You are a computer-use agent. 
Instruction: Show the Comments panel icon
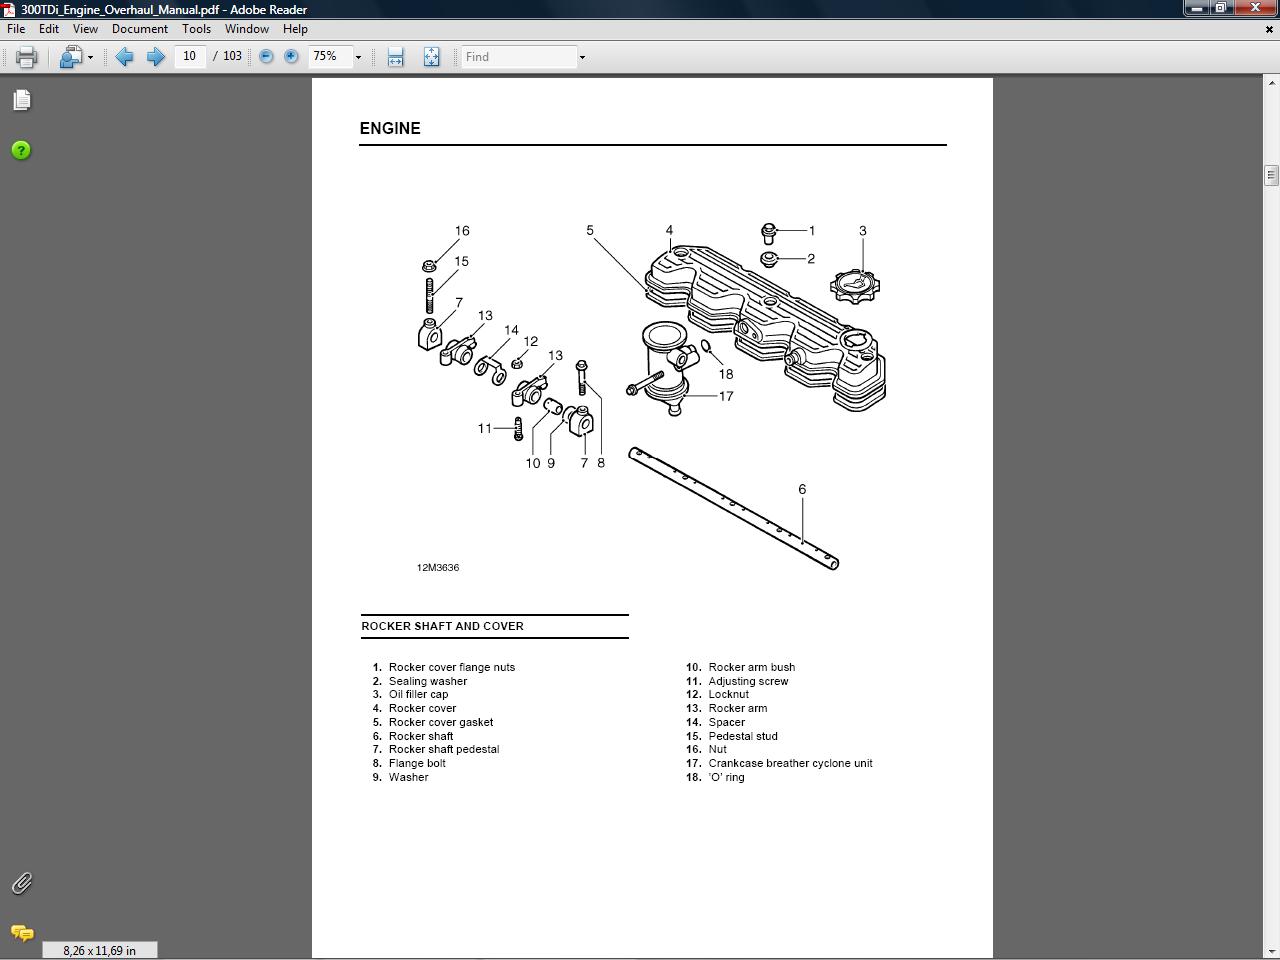pyautogui.click(x=21, y=933)
